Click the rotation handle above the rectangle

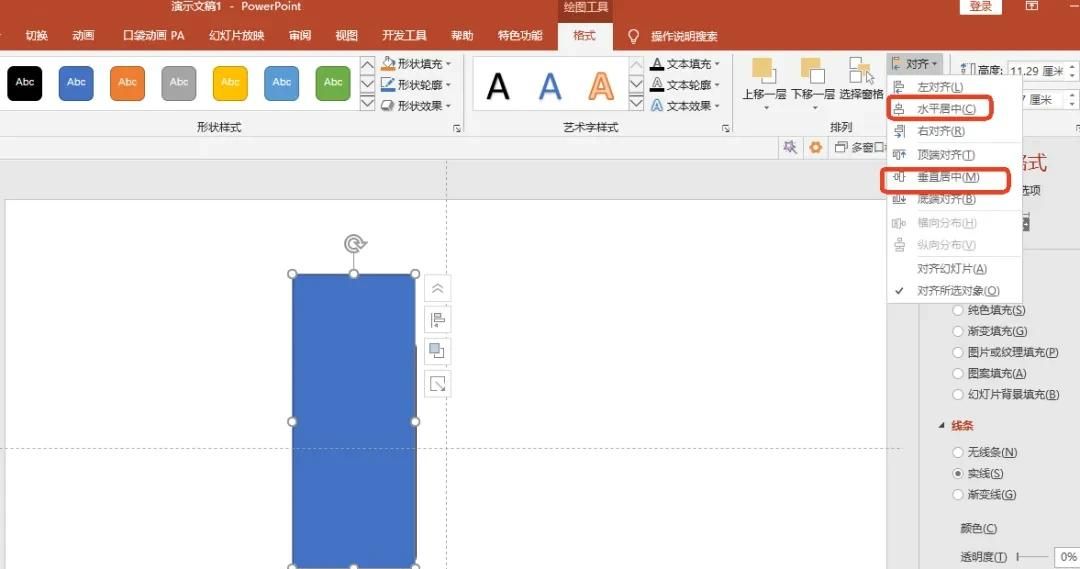click(x=355, y=243)
